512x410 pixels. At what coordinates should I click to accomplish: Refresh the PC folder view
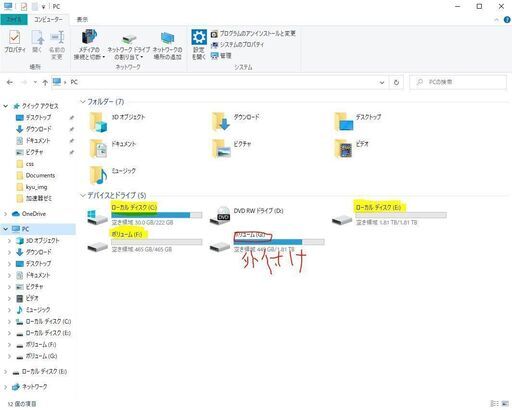tap(396, 82)
